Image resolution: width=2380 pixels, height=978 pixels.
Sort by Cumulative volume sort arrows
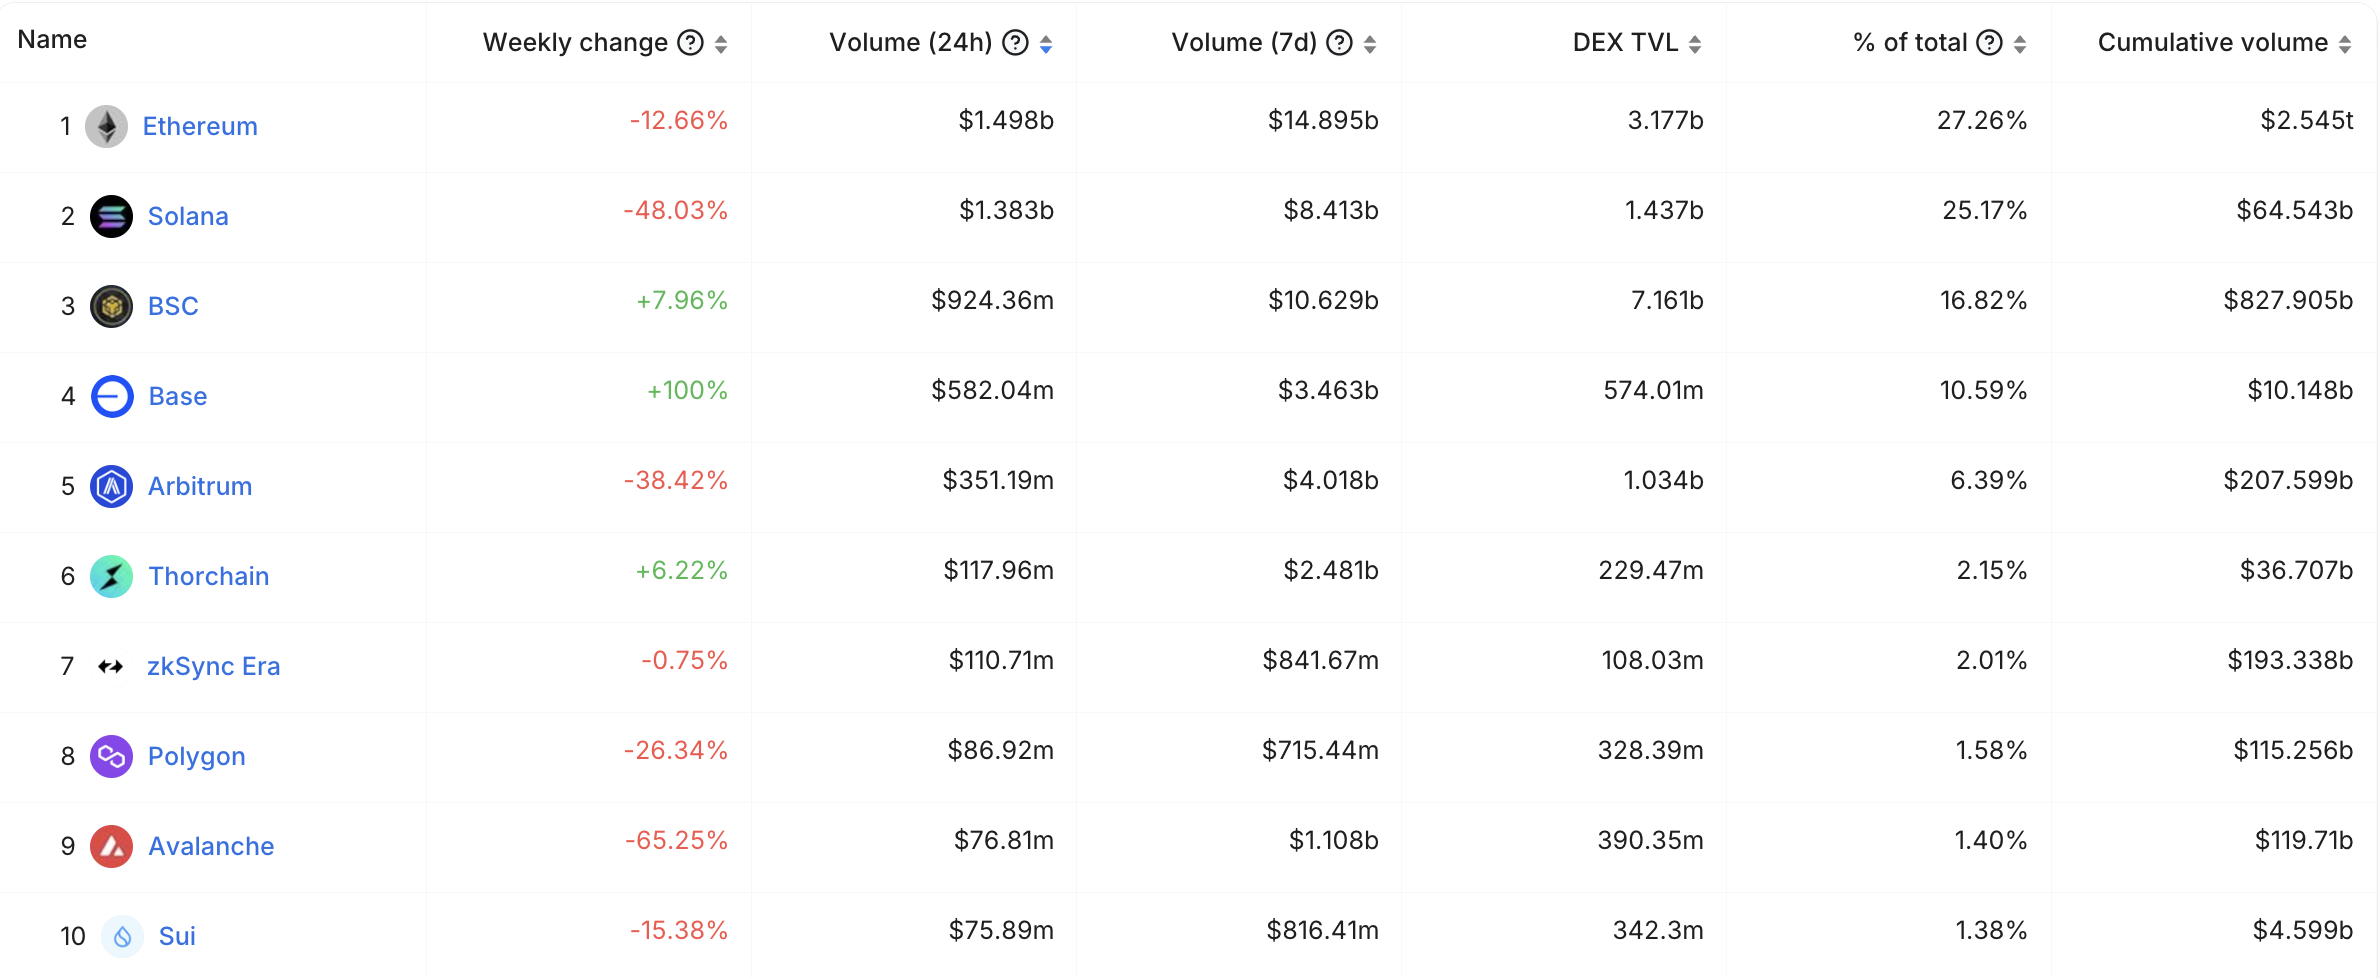pyautogui.click(x=2345, y=44)
